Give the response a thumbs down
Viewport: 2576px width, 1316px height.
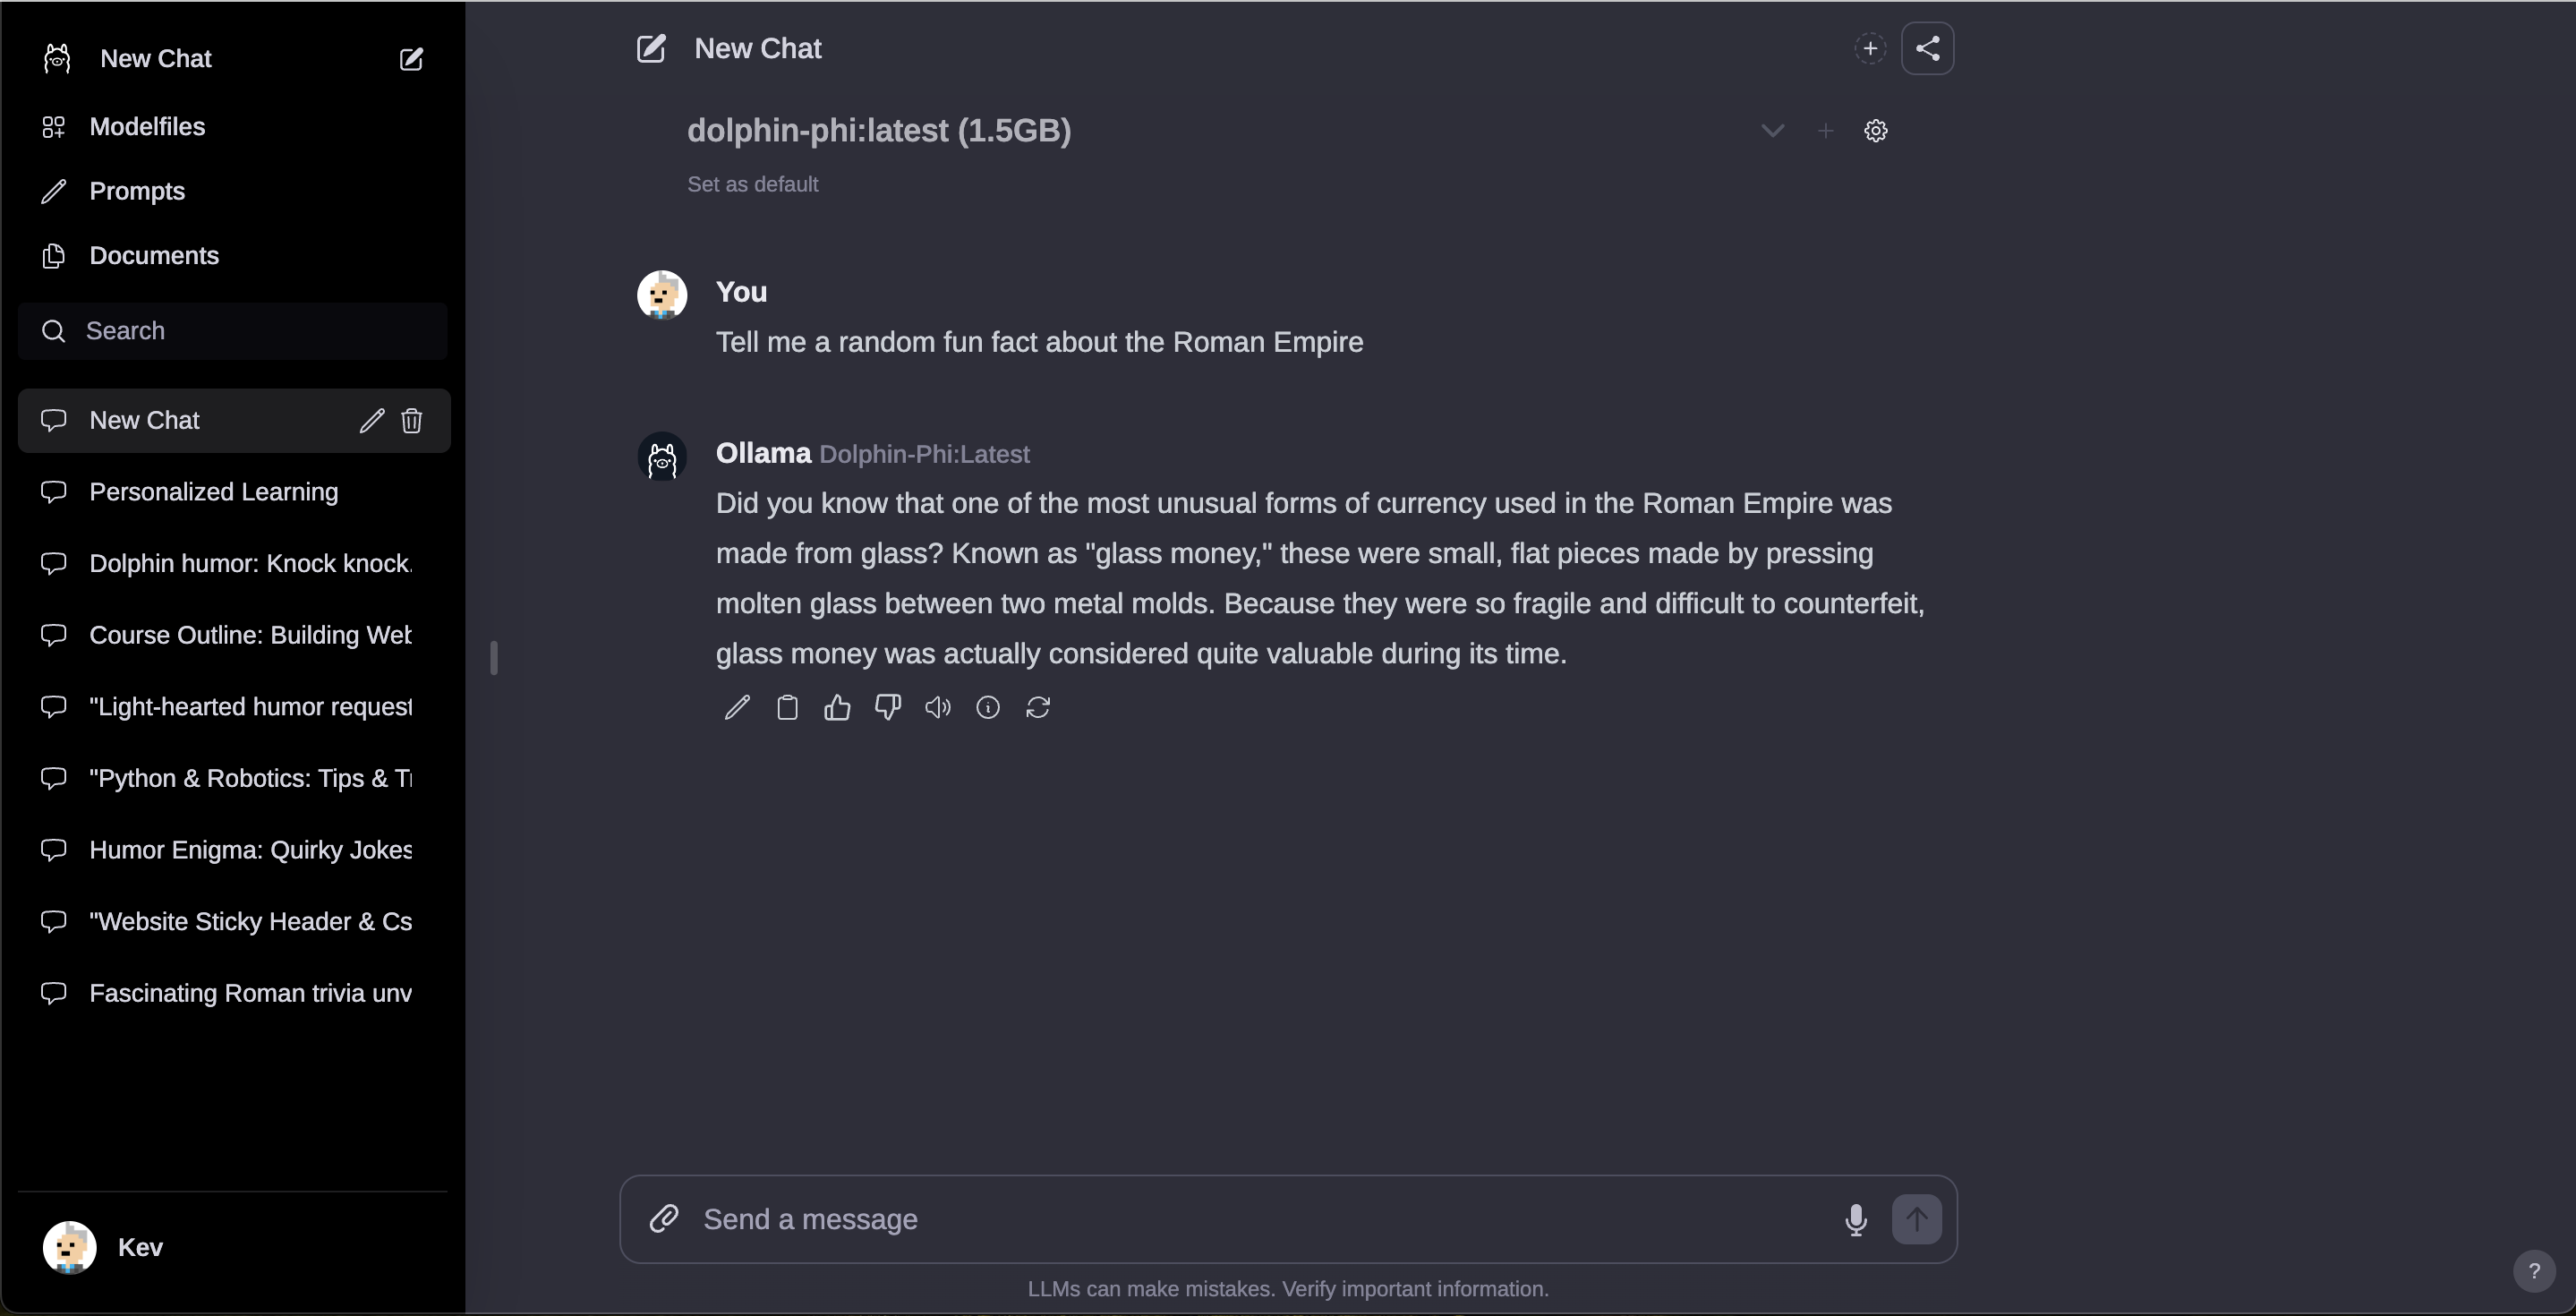tap(887, 708)
